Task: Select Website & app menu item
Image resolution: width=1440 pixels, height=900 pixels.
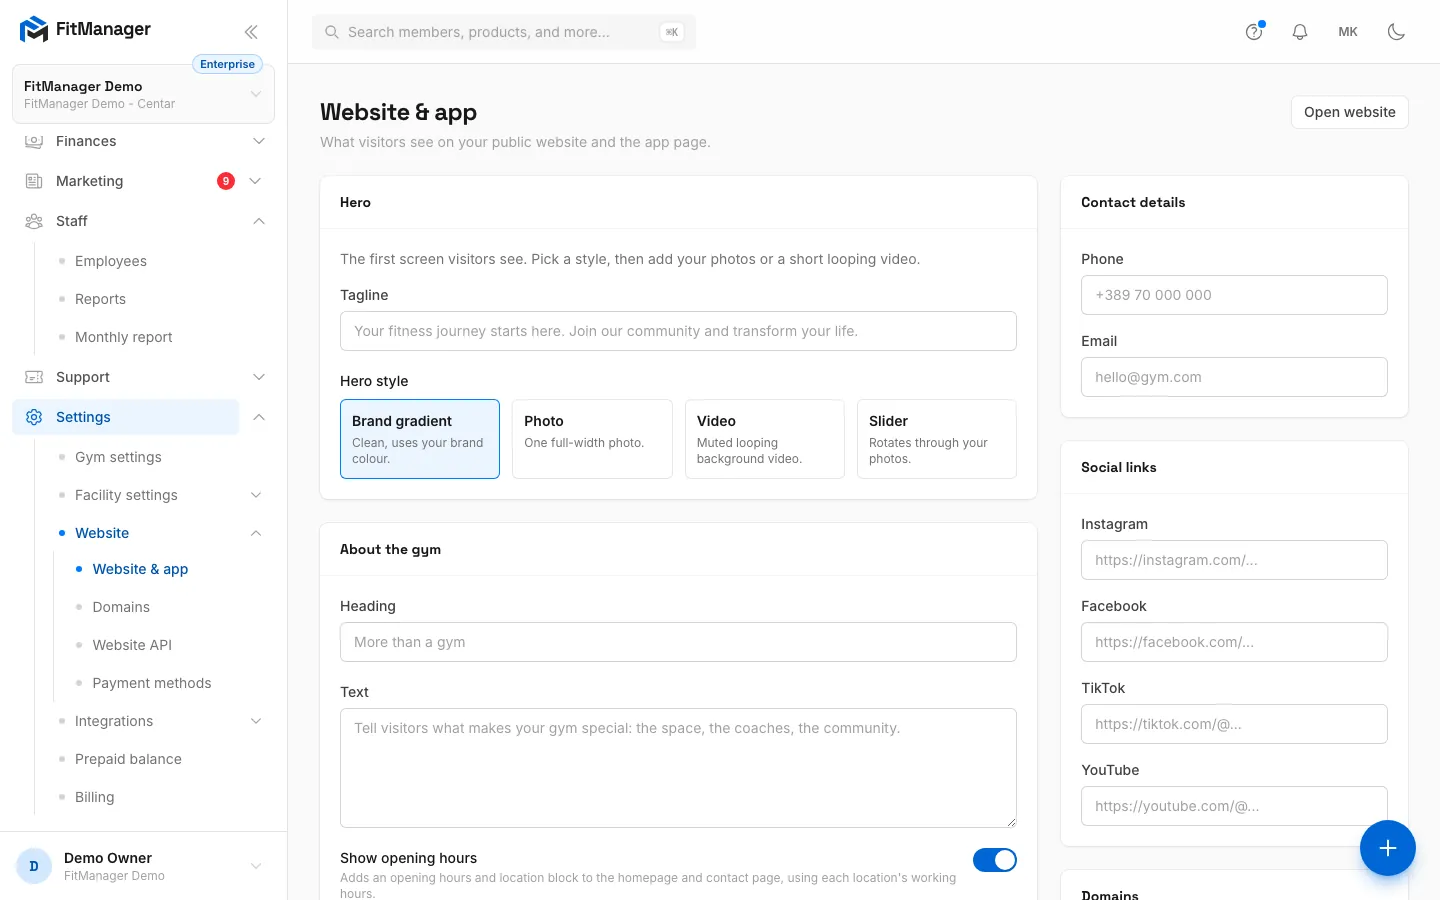Action: pos(140,569)
